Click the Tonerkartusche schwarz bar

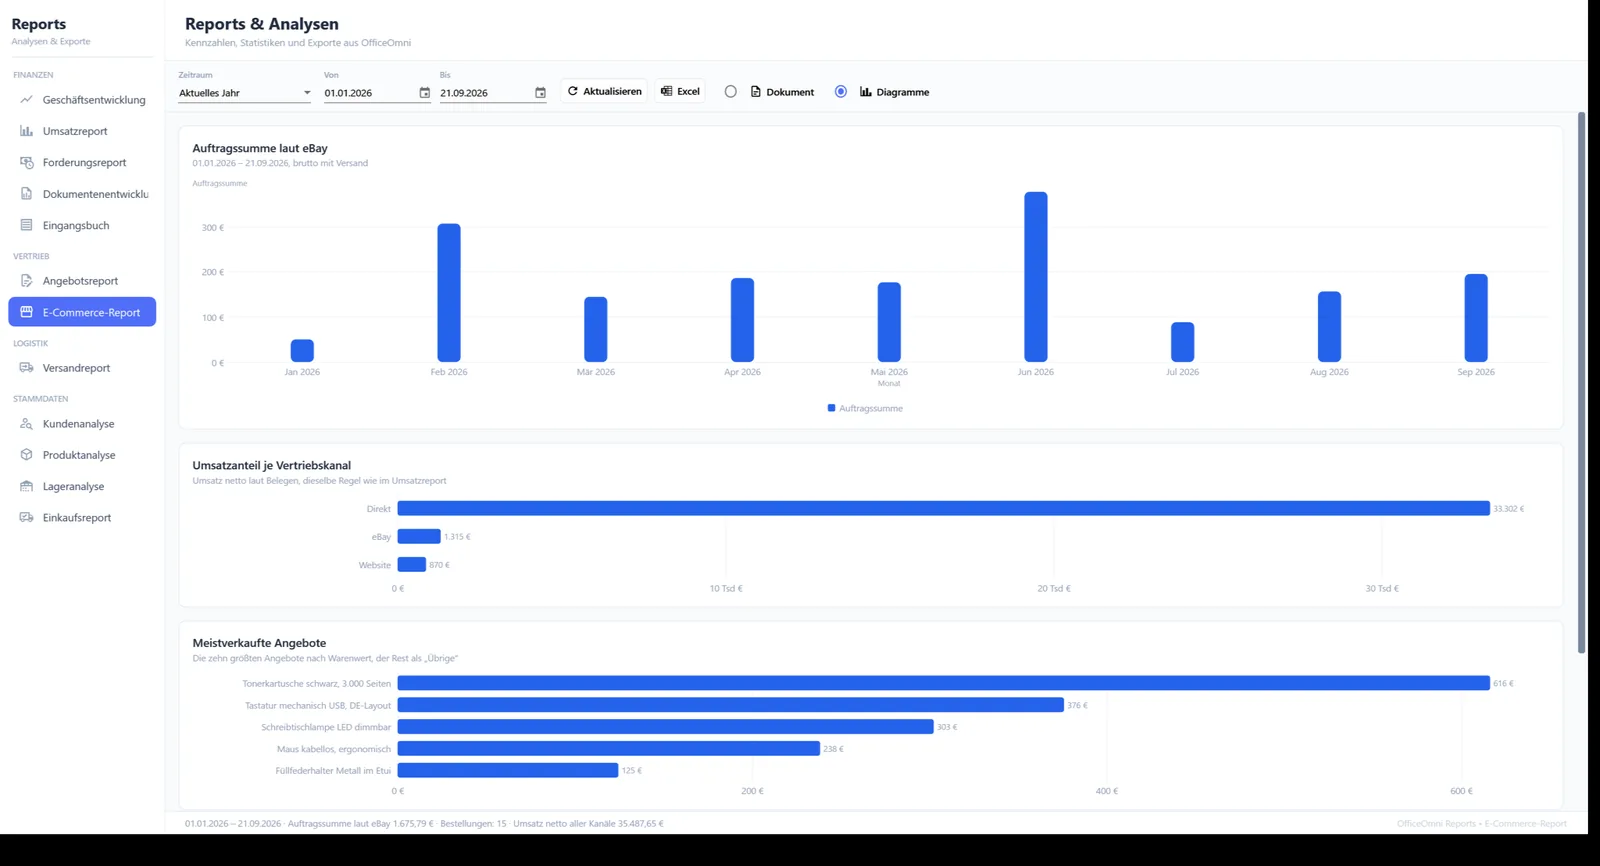[944, 683]
